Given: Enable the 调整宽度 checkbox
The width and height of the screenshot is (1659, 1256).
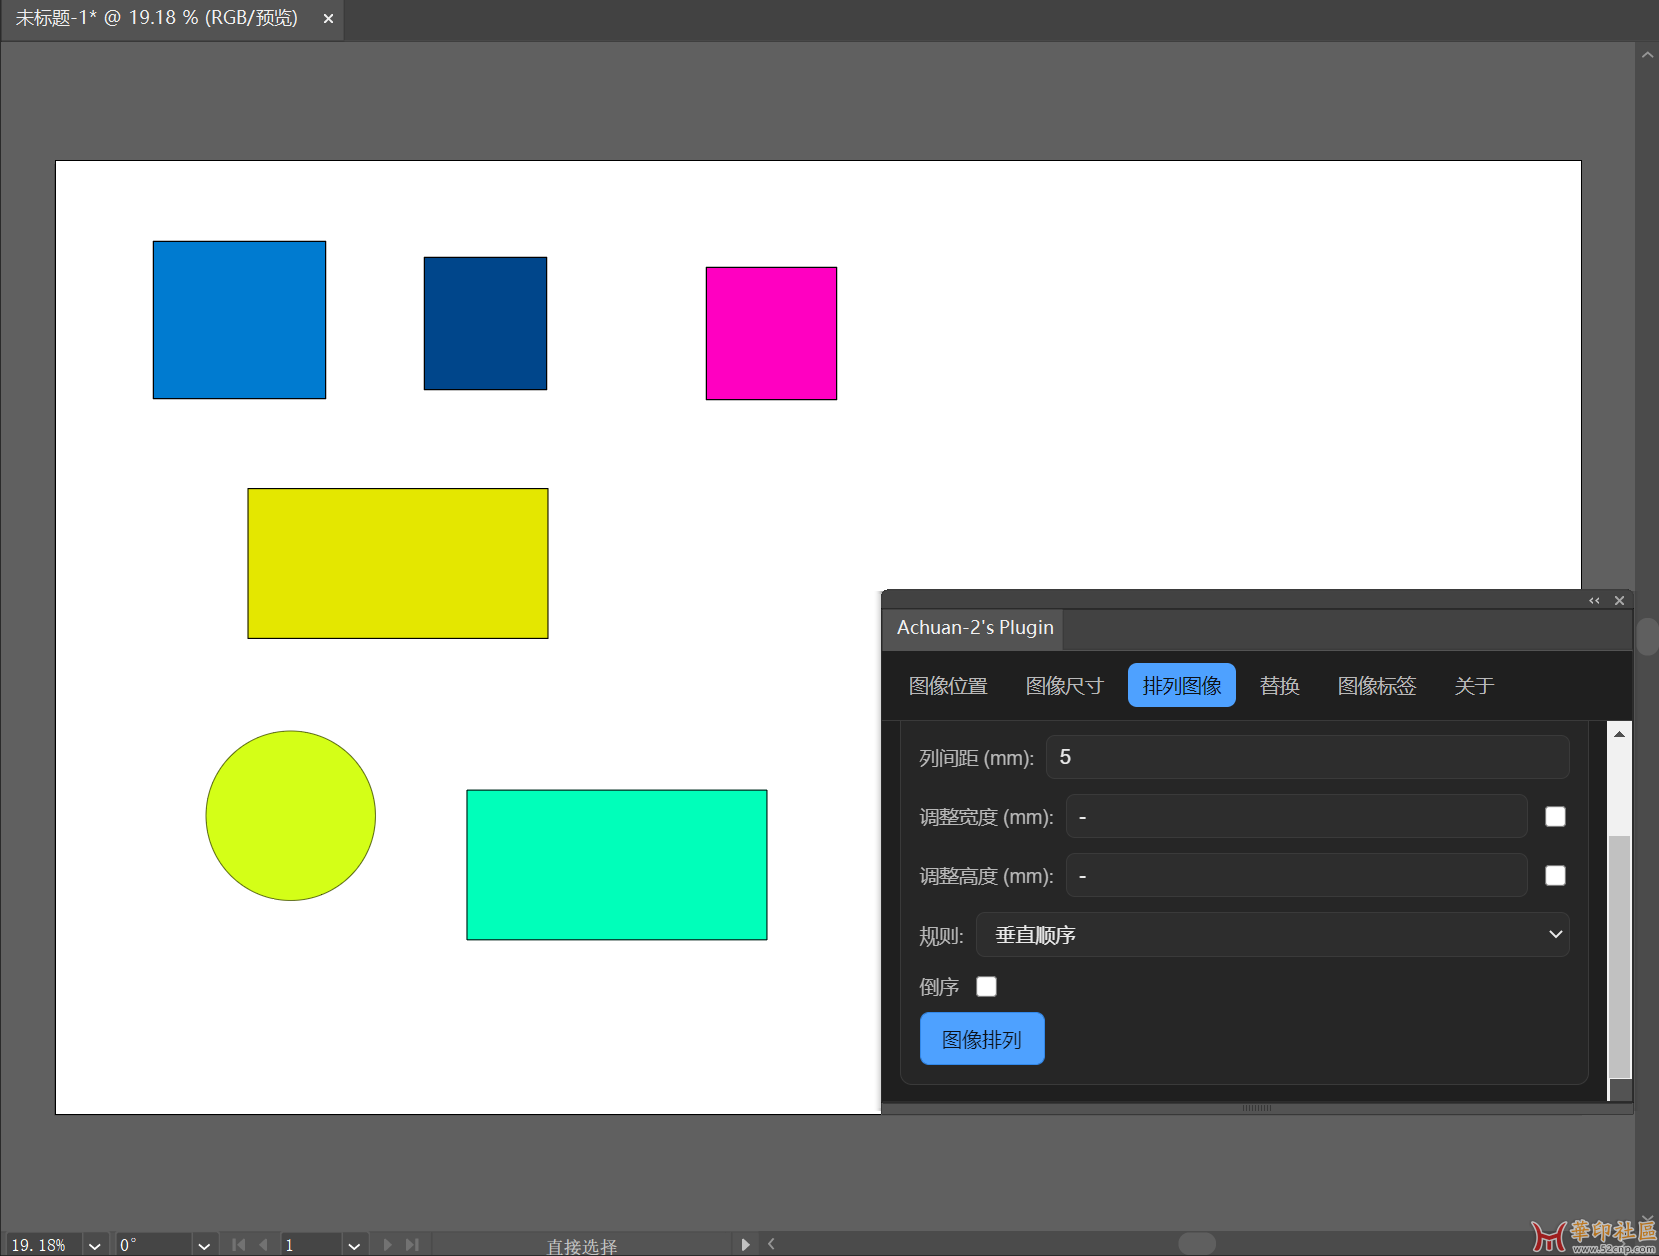Looking at the screenshot, I should tap(1555, 817).
